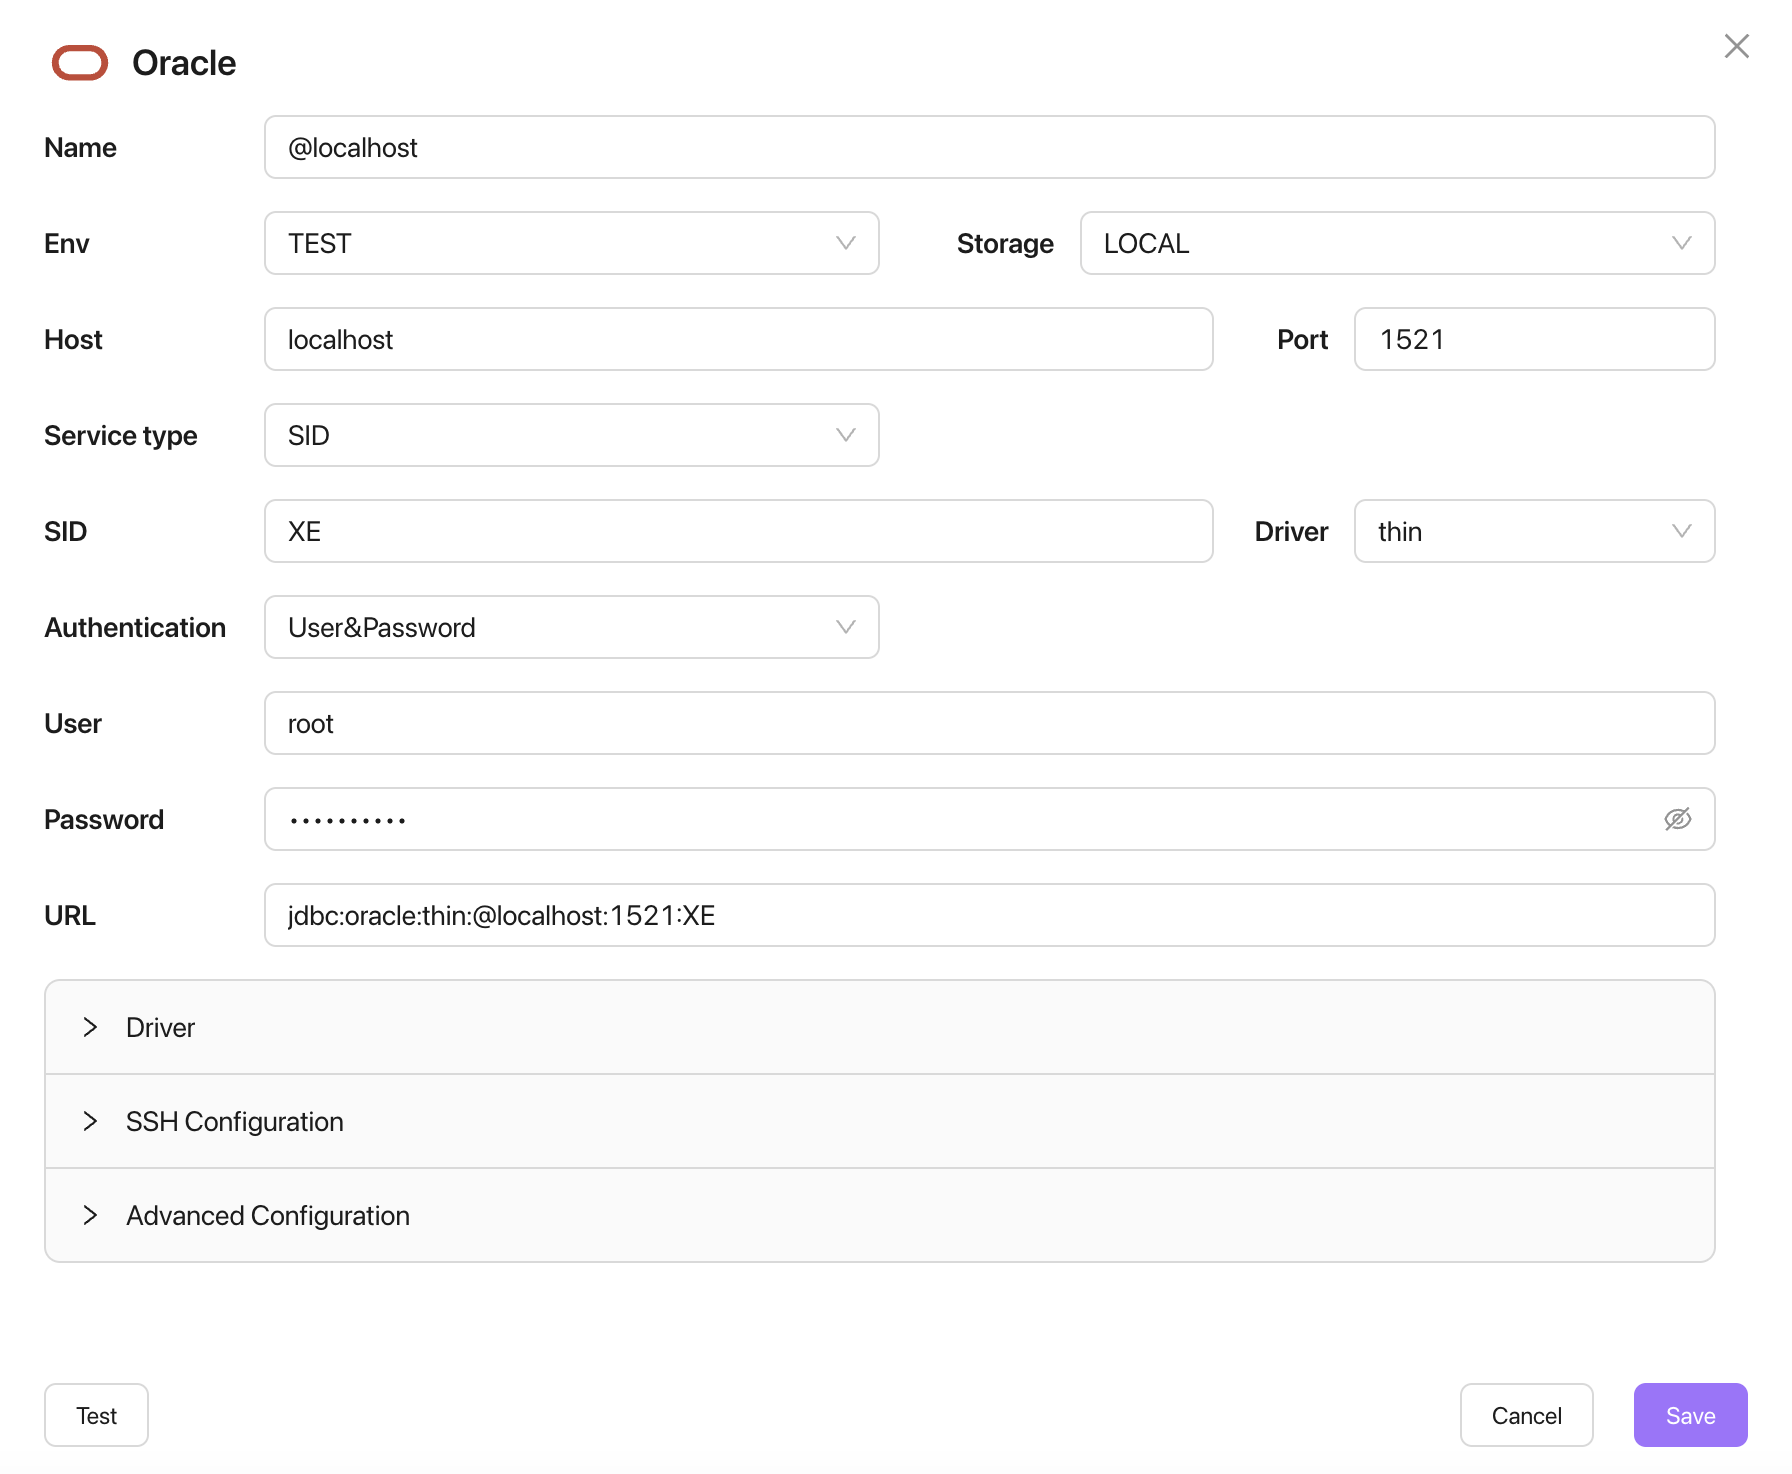Click the URL field with the JDBC string

[x=989, y=915]
